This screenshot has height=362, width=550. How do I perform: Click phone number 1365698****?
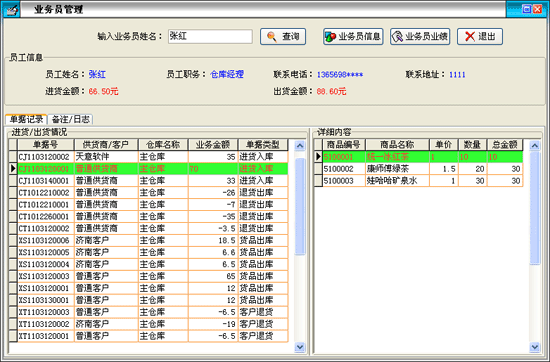tap(340, 75)
